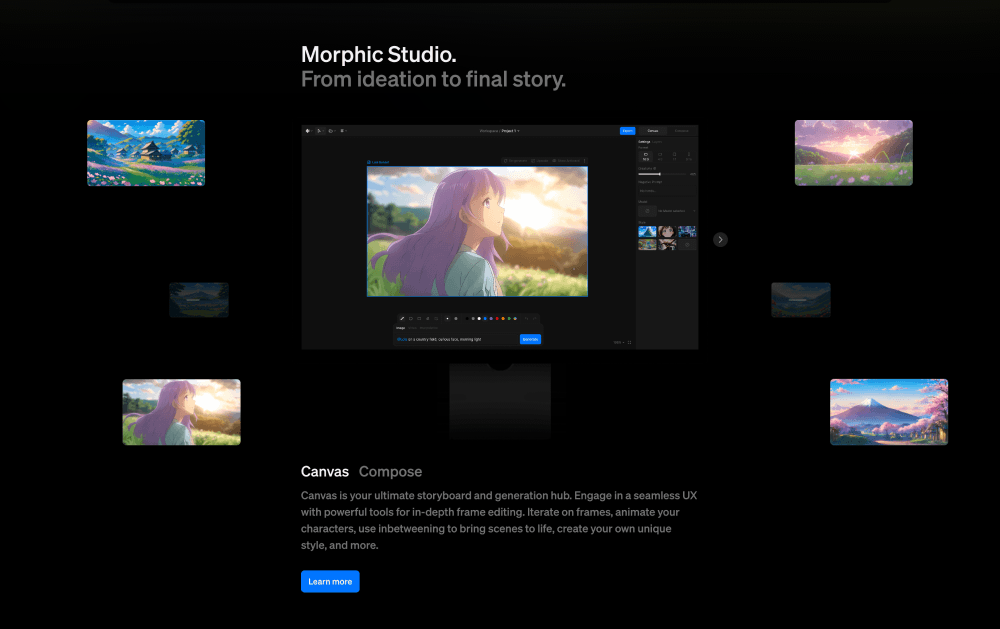Choose the small brush size dot
Viewport: 1000px width, 629px height.
click(x=447, y=318)
